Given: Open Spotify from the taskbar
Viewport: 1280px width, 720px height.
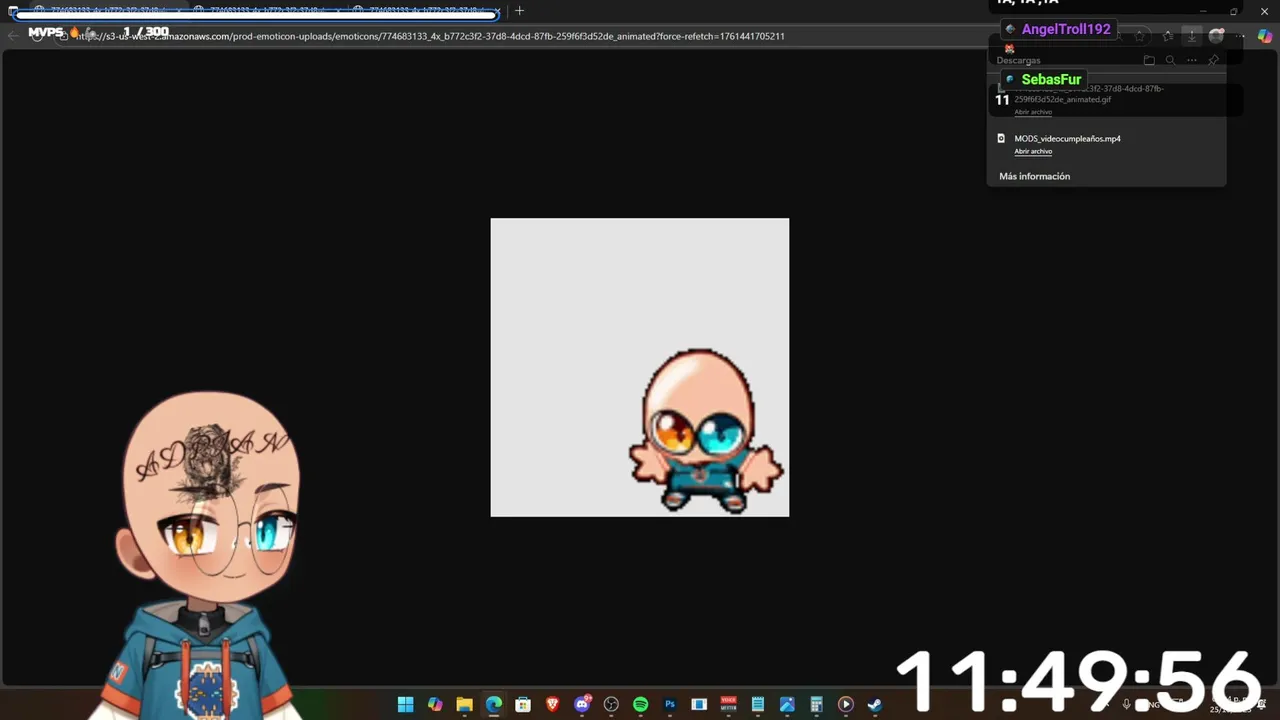Looking at the screenshot, I should click(x=640, y=704).
